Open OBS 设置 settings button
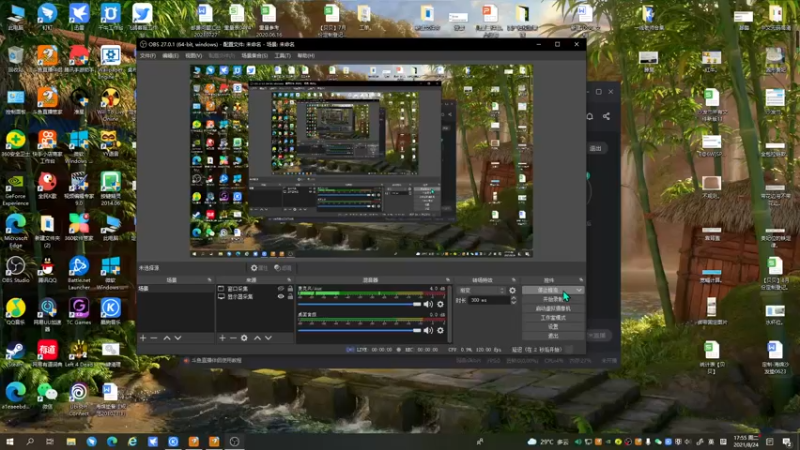 pos(553,327)
